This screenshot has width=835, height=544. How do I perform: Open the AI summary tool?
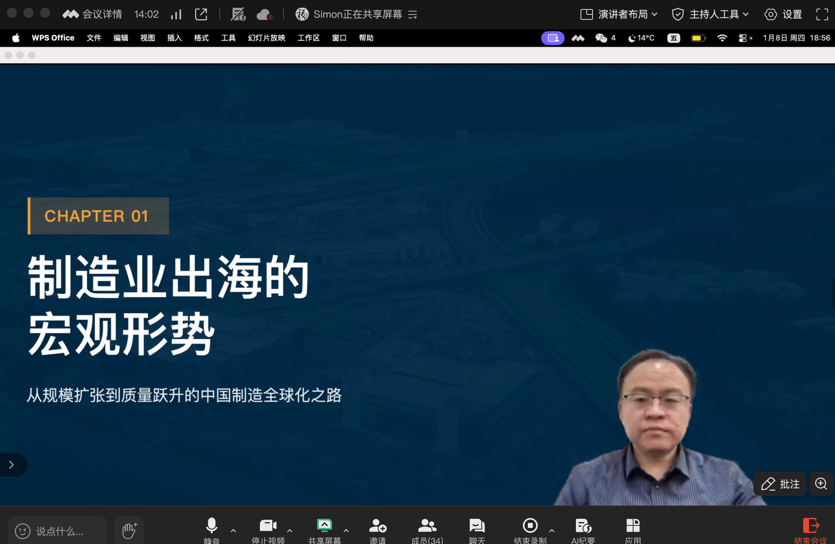click(x=583, y=527)
